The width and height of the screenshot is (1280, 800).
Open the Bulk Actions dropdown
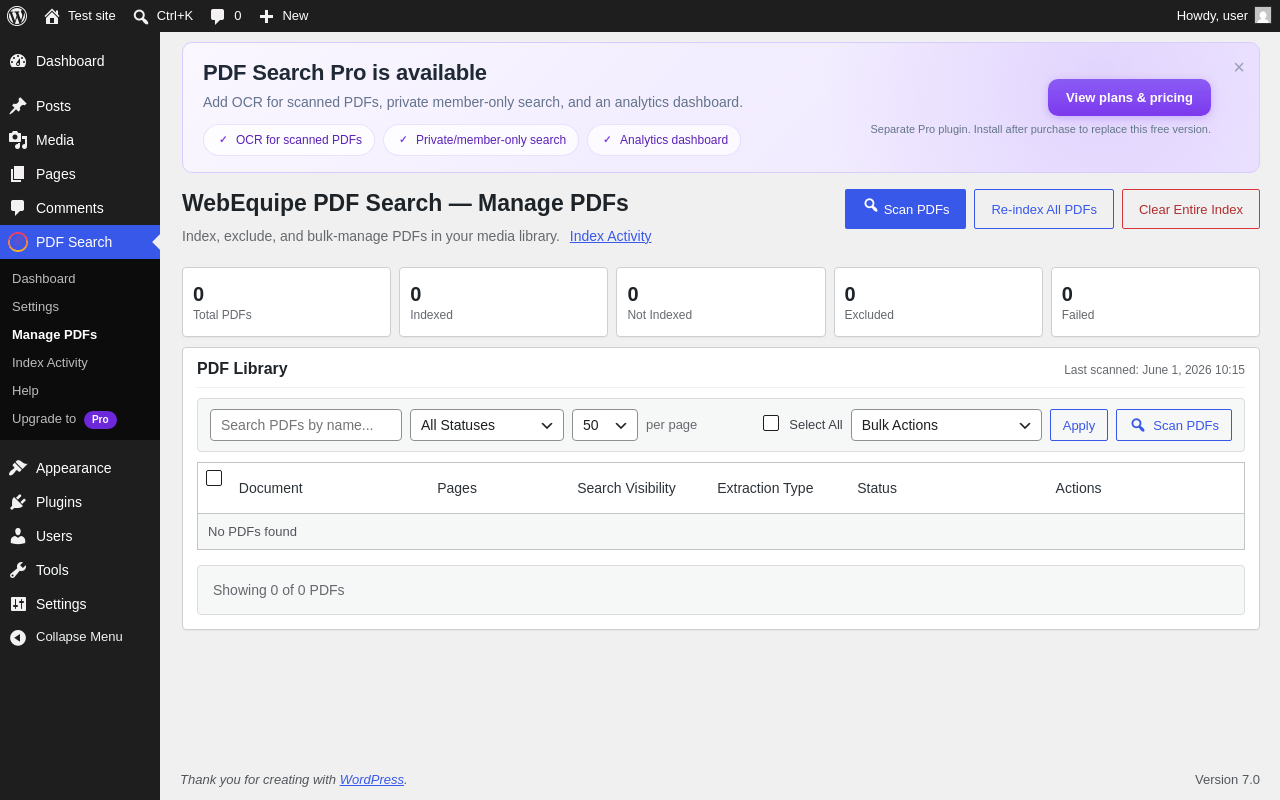[x=946, y=425]
